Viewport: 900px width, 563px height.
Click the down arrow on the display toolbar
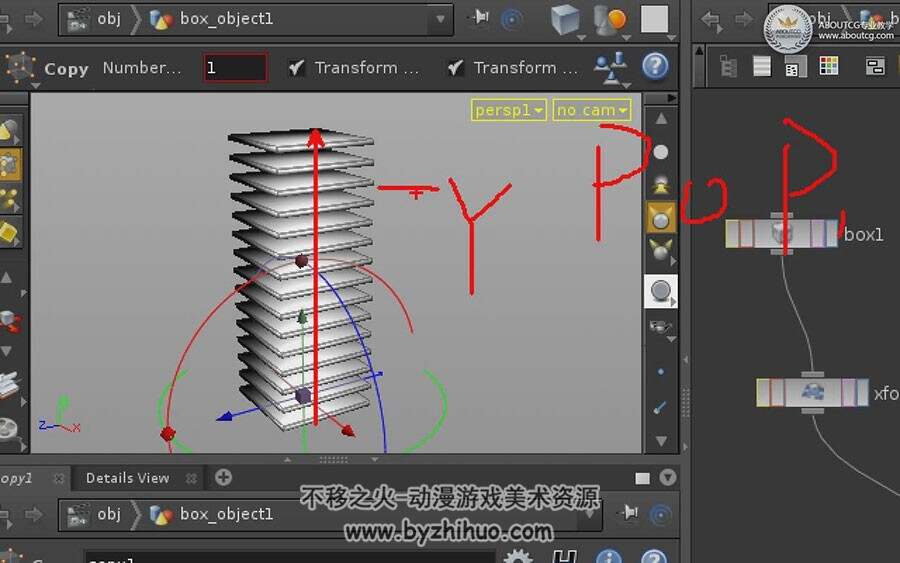click(x=661, y=441)
